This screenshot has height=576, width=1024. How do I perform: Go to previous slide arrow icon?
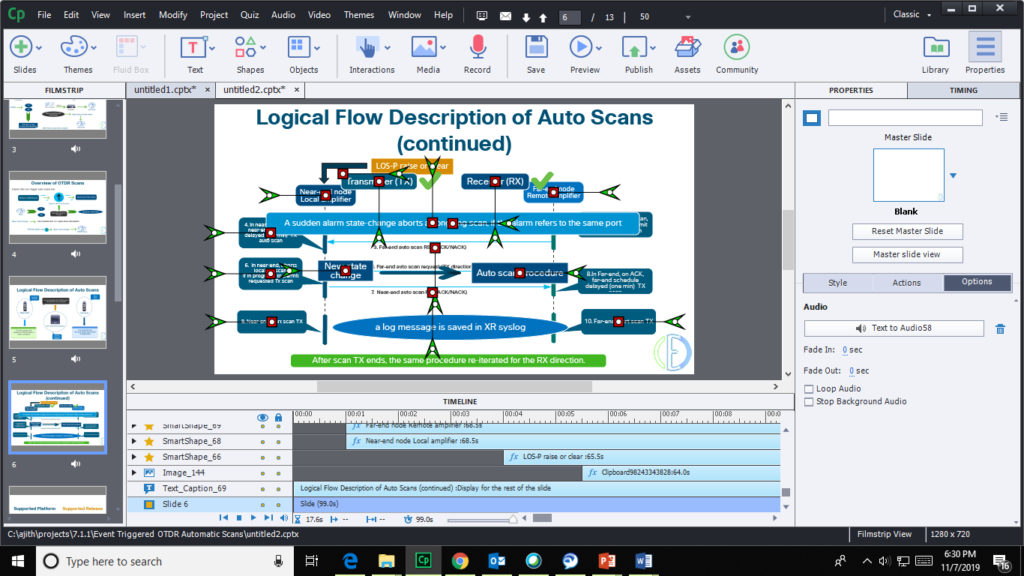click(543, 17)
